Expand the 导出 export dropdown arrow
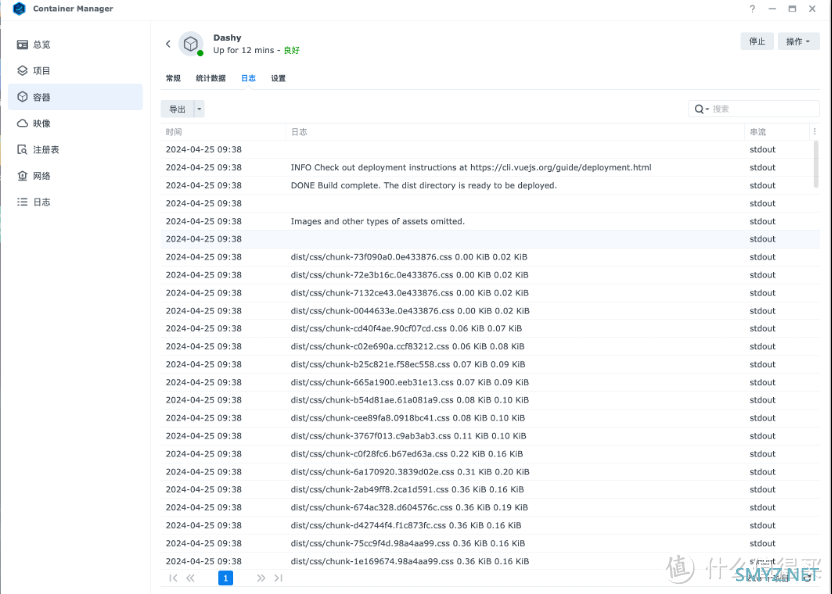This screenshot has width=832, height=594. point(200,109)
